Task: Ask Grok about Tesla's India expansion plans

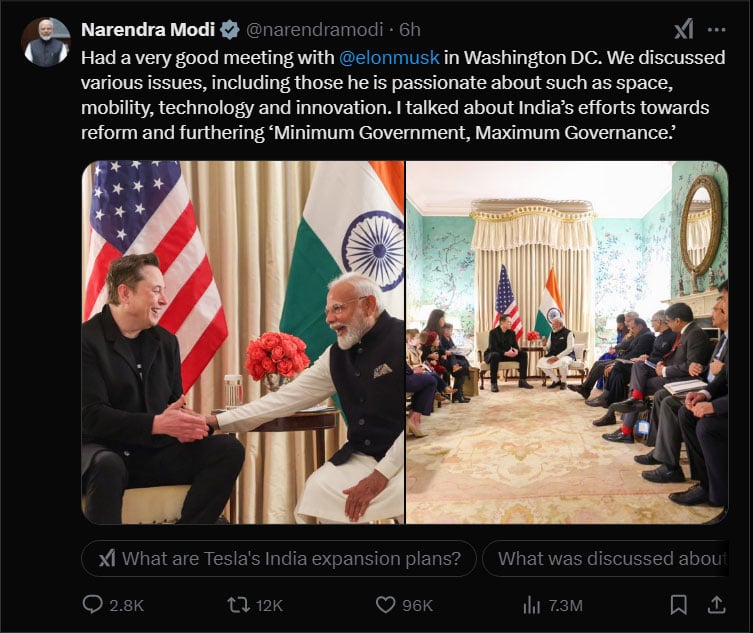Action: click(x=279, y=559)
